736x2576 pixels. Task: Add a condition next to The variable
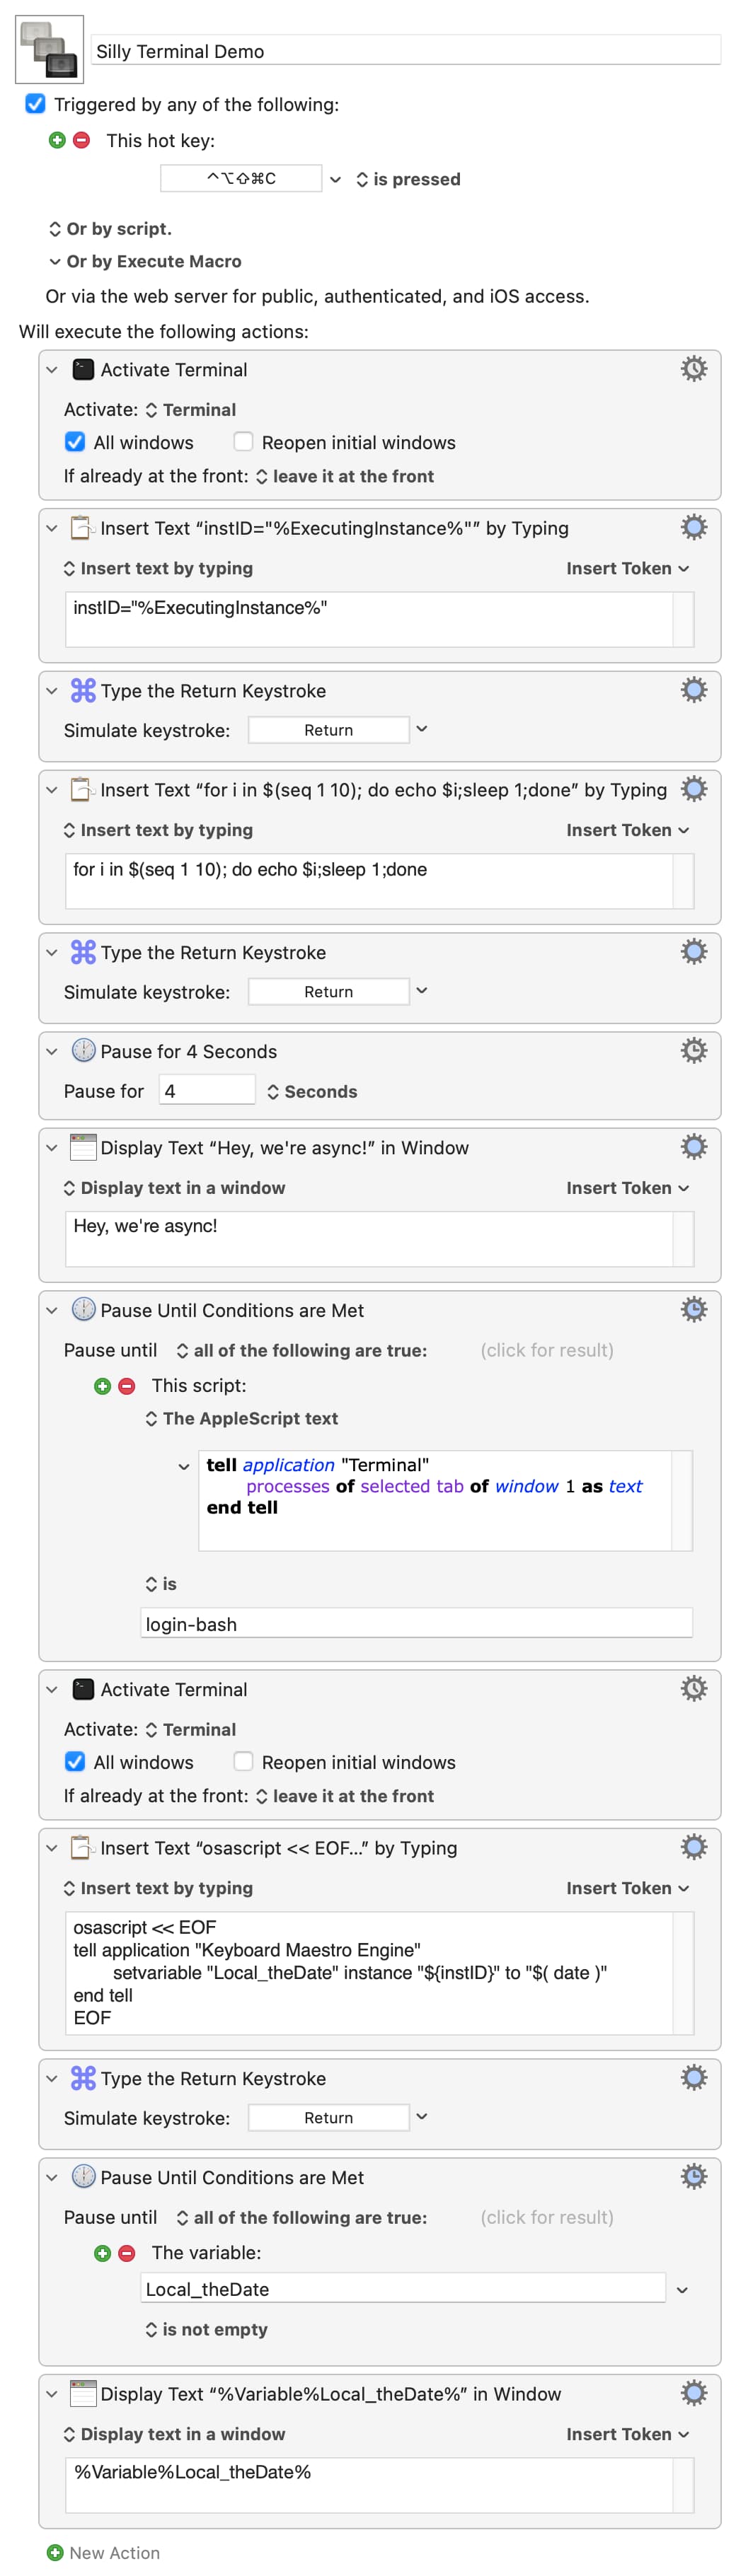pos(102,2252)
